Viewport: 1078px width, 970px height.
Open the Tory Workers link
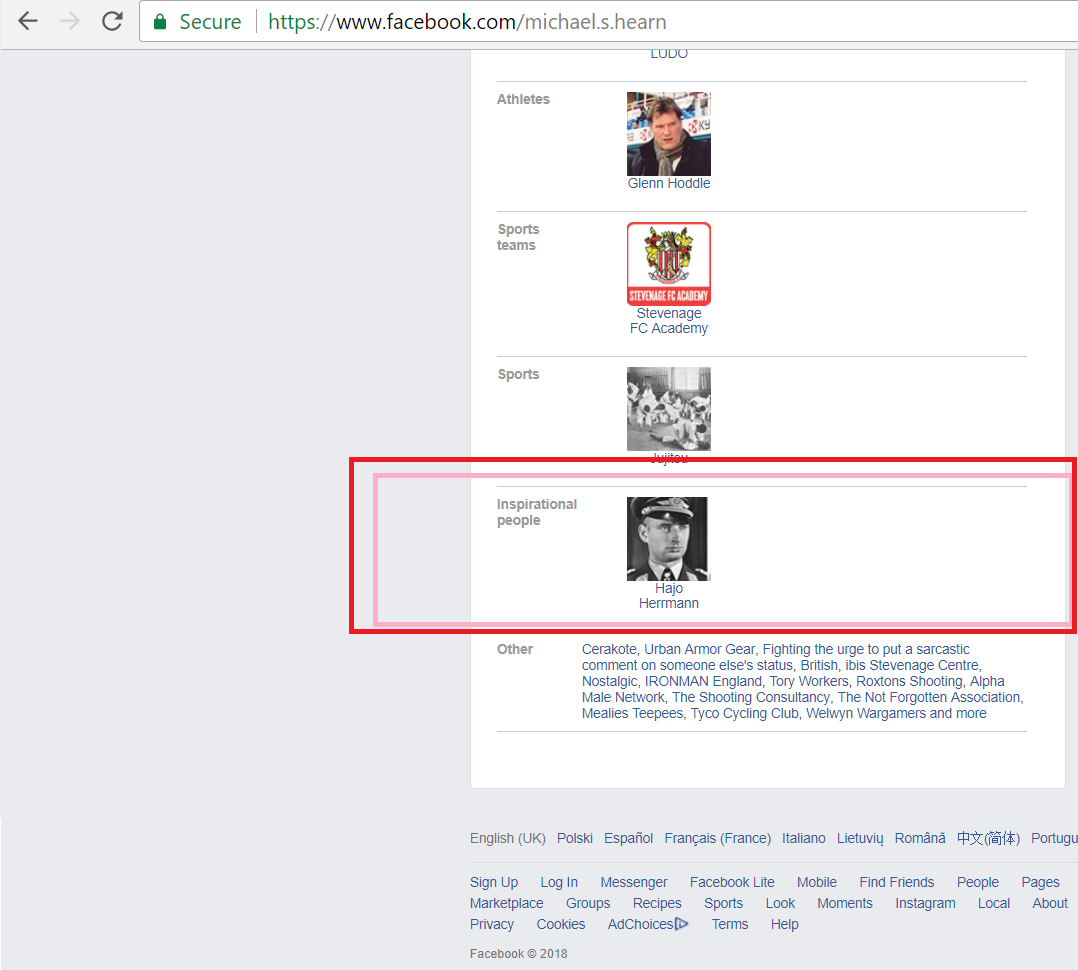coord(809,681)
